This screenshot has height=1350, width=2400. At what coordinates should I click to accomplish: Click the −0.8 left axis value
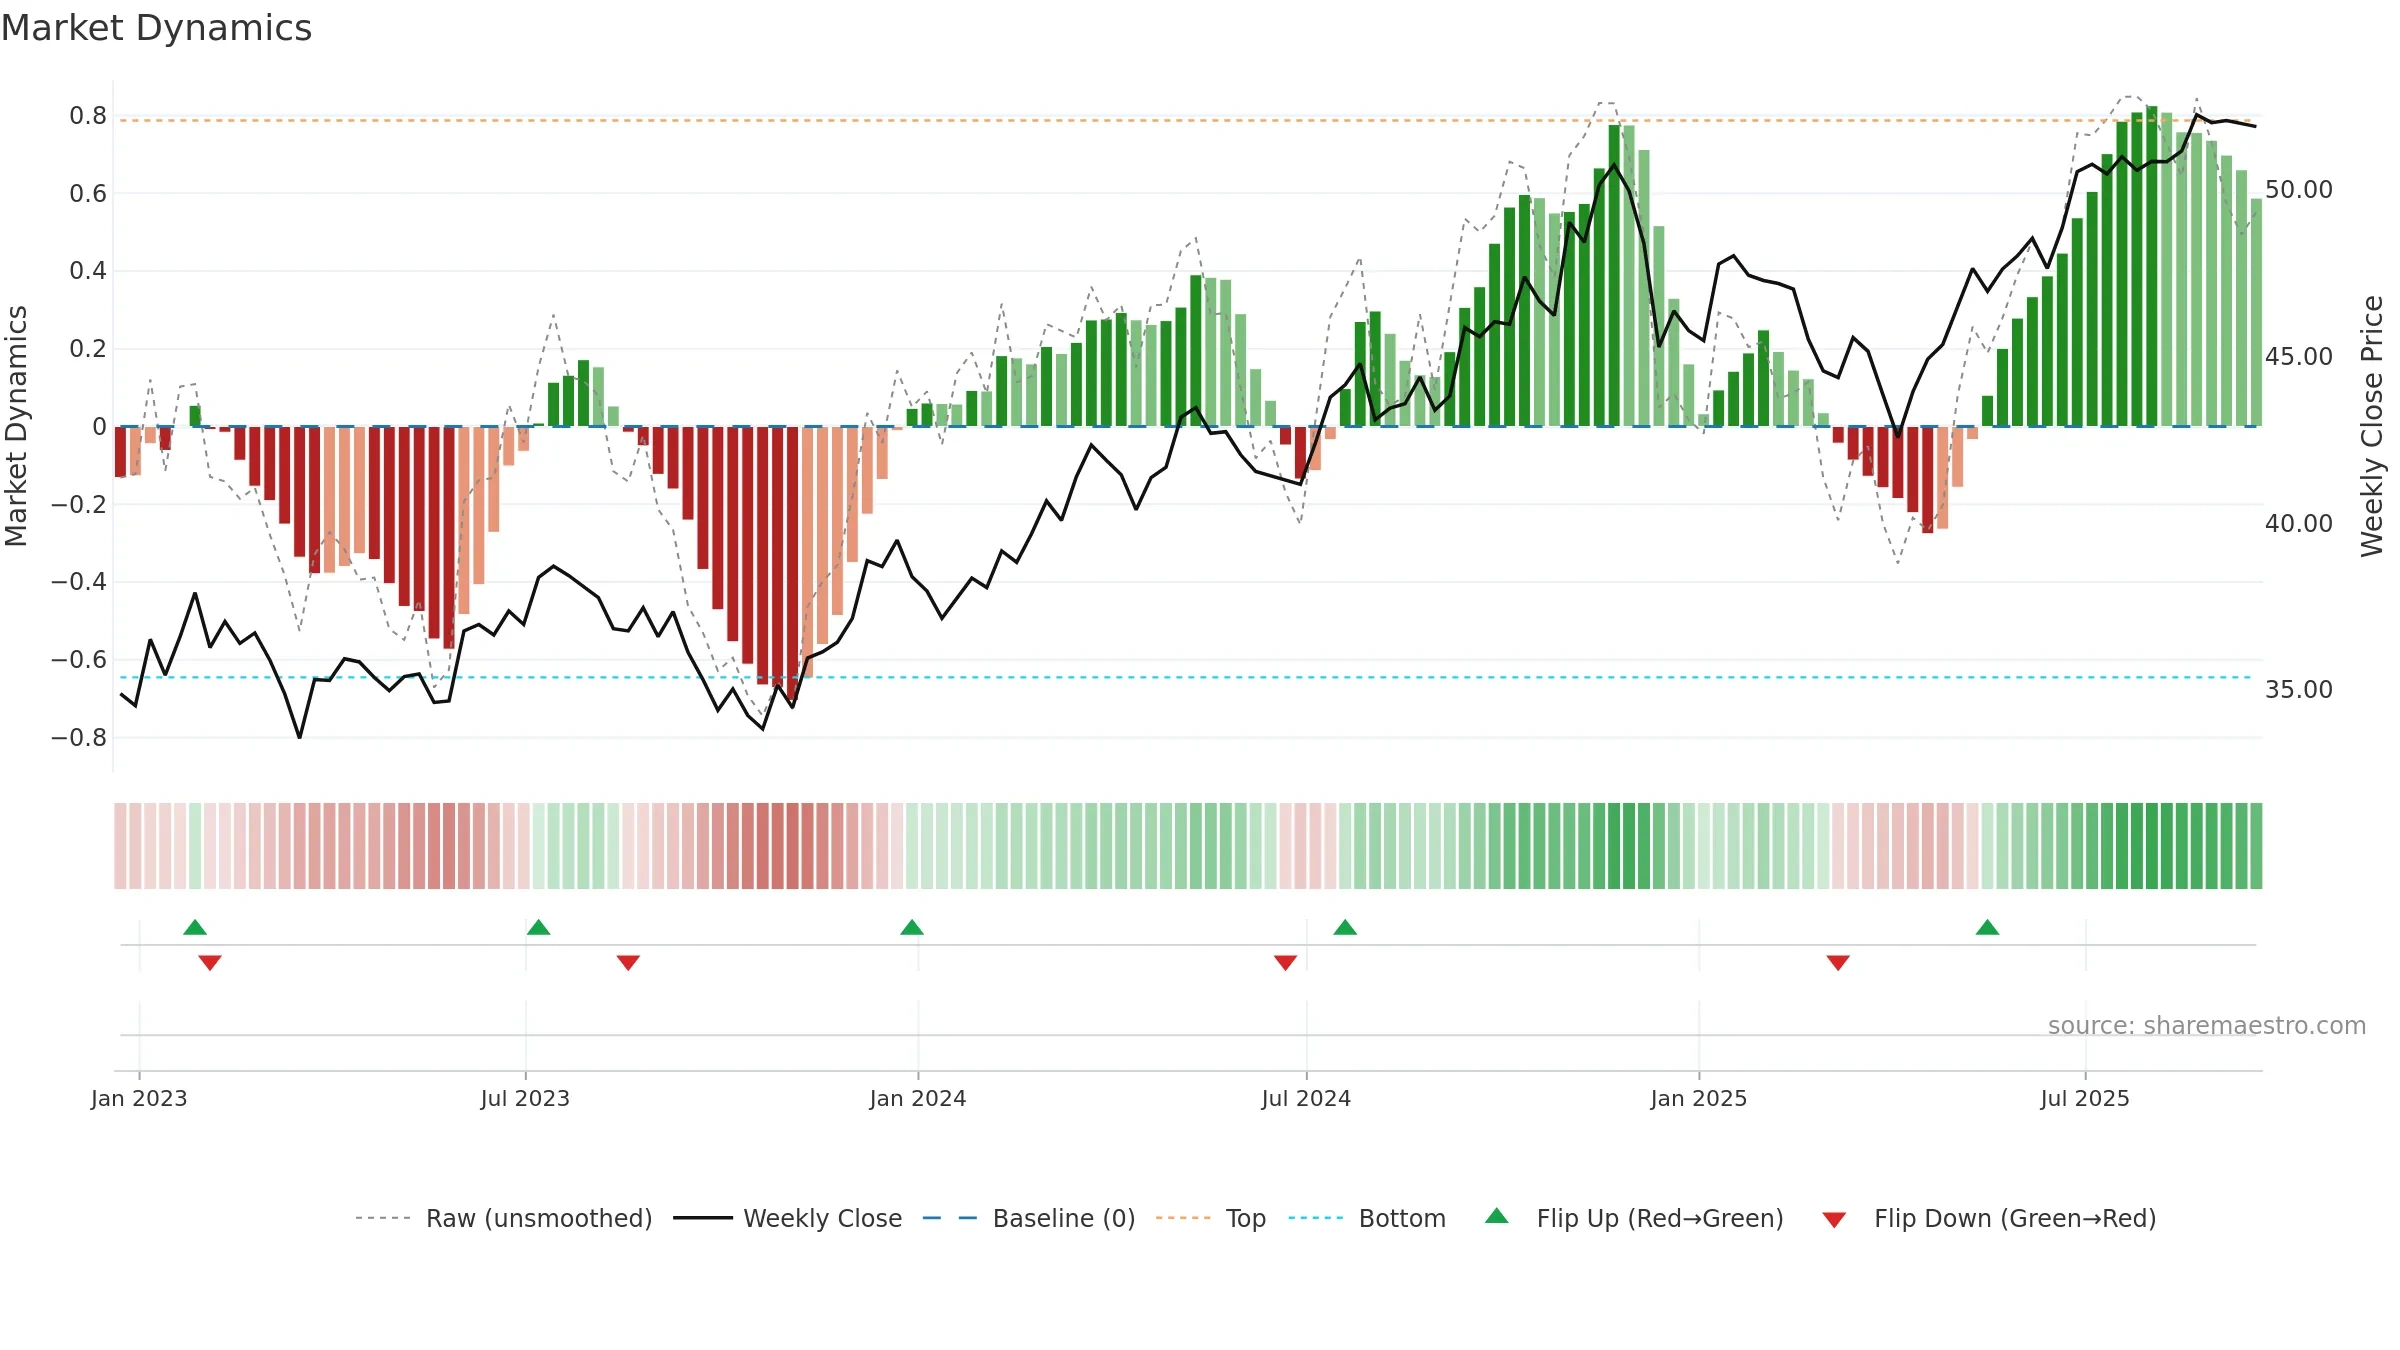pos(79,738)
